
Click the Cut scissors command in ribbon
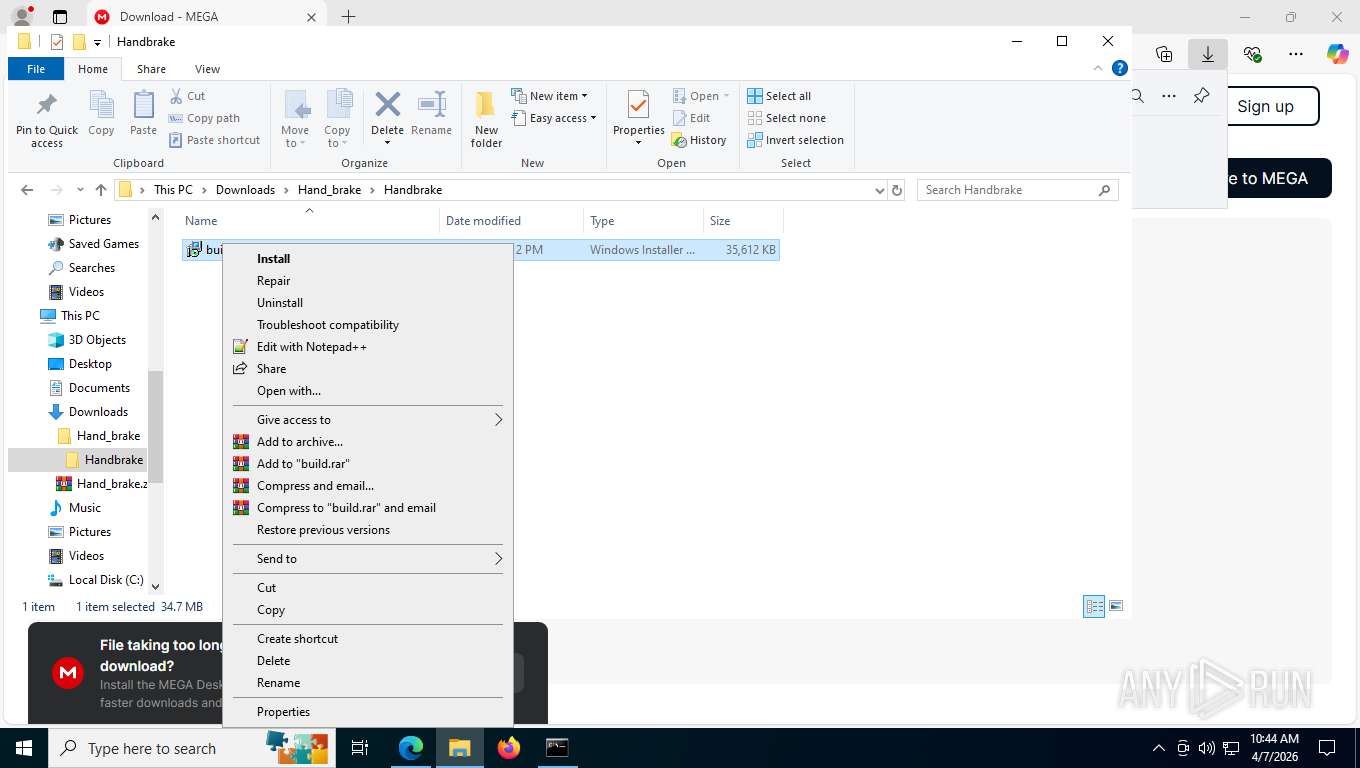click(x=187, y=96)
